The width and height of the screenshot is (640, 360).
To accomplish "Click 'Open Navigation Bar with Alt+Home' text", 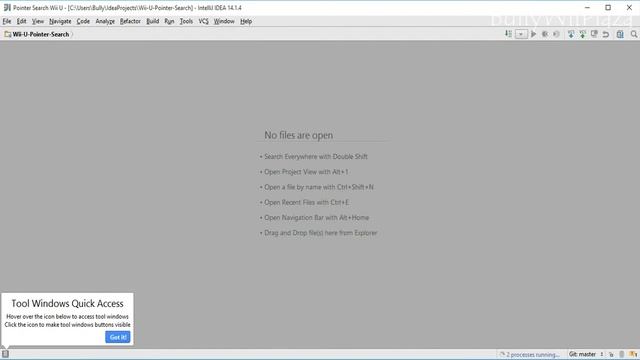I will (x=316, y=218).
